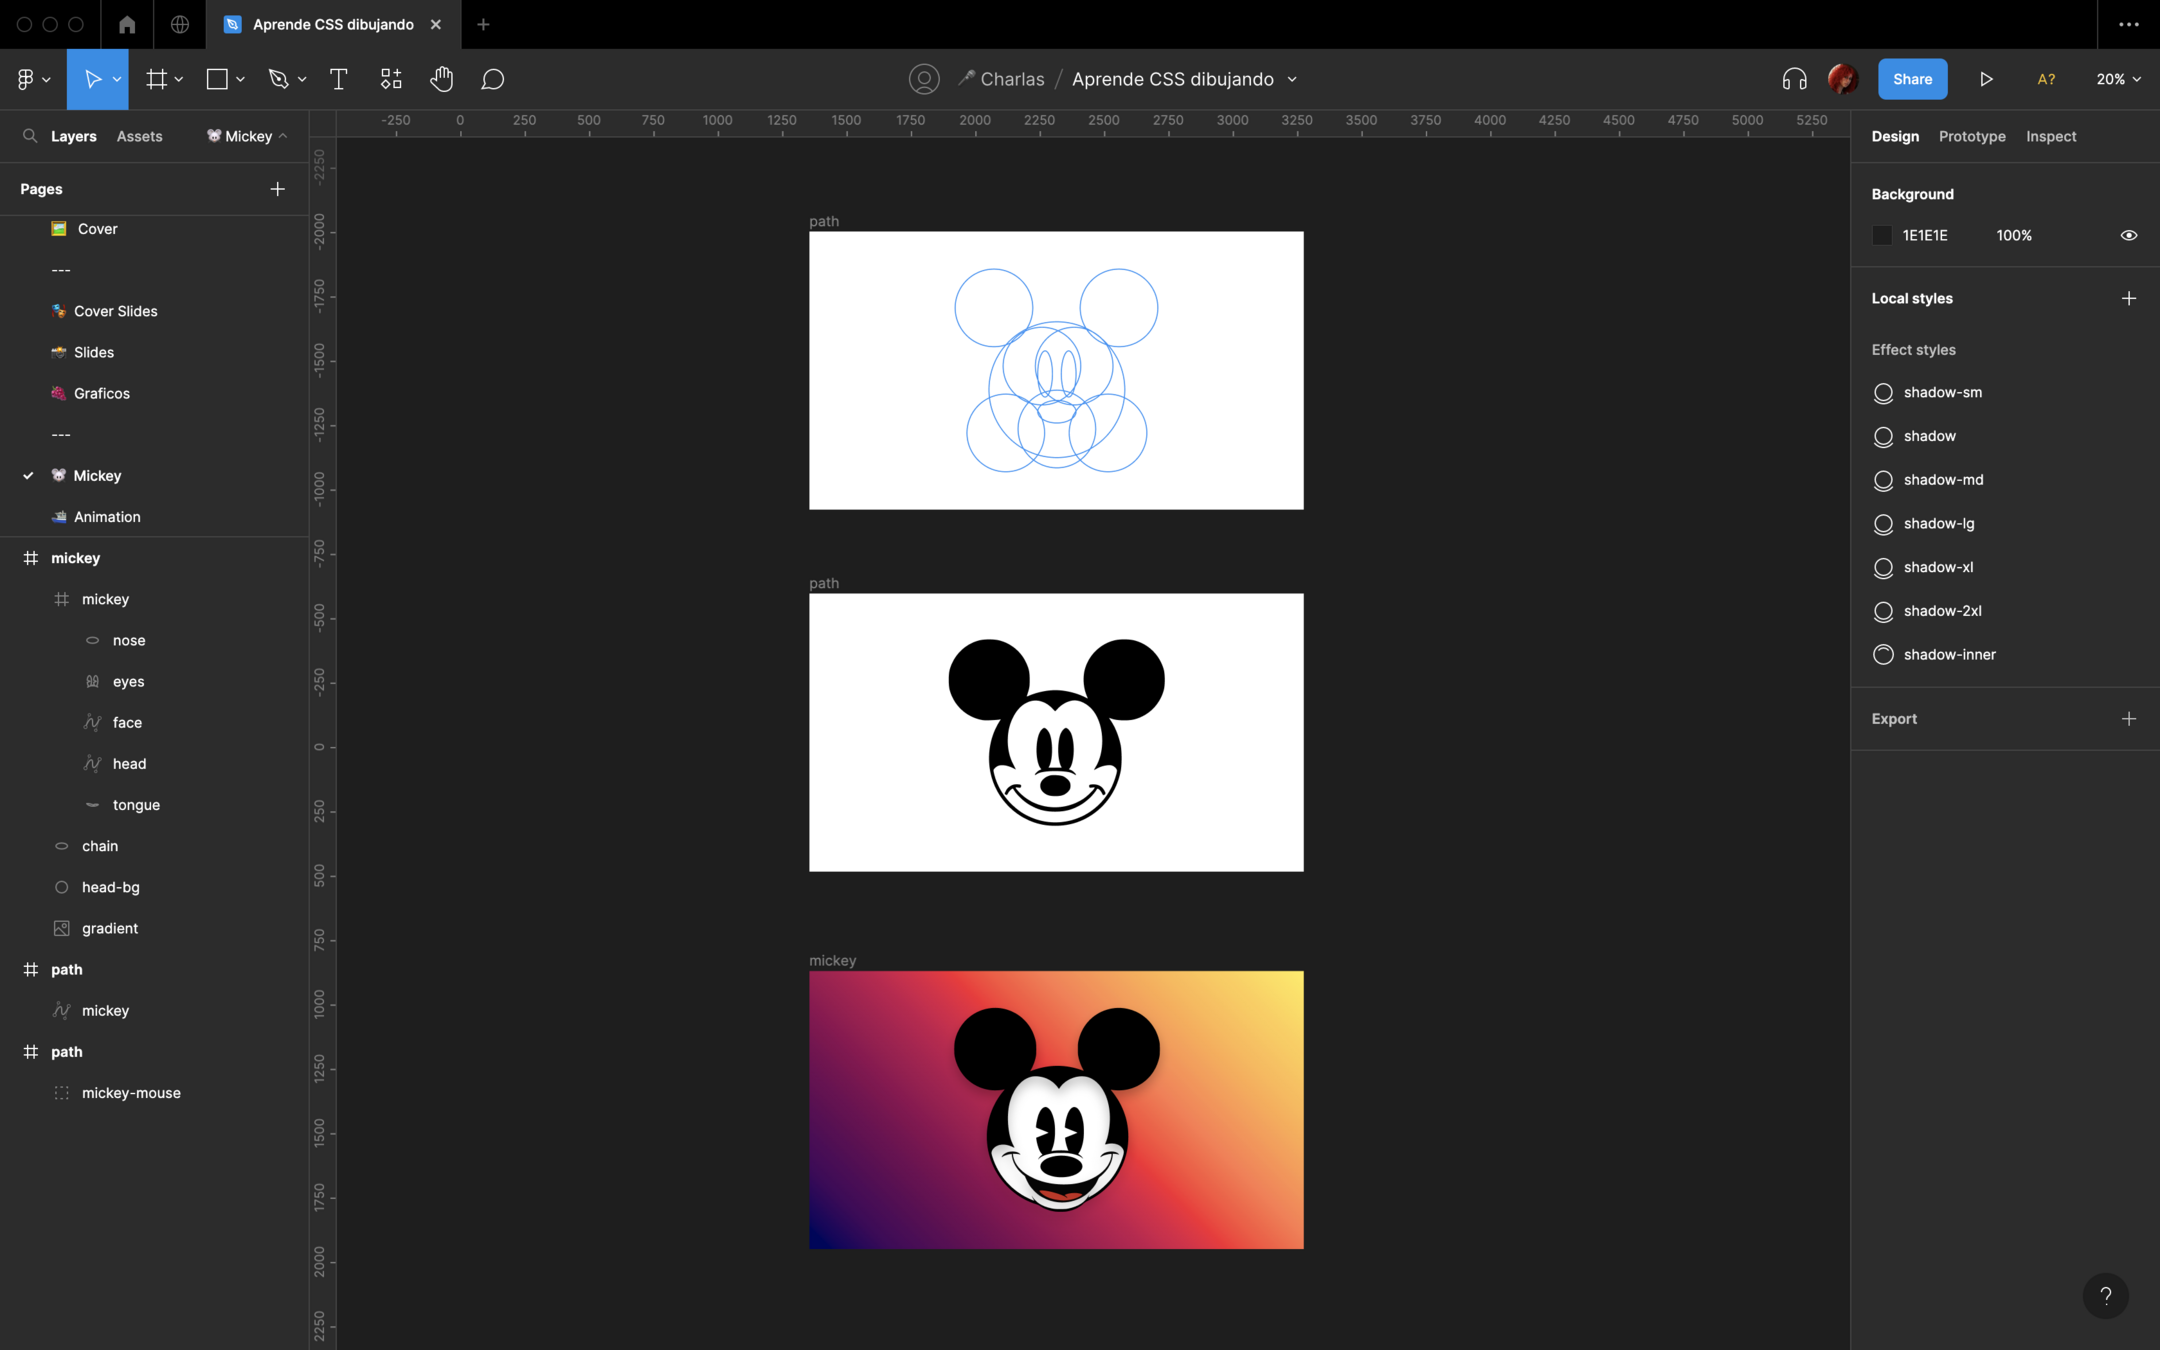Collapse the Mickey page list chevron
The width and height of the screenshot is (2160, 1350).
(283, 136)
